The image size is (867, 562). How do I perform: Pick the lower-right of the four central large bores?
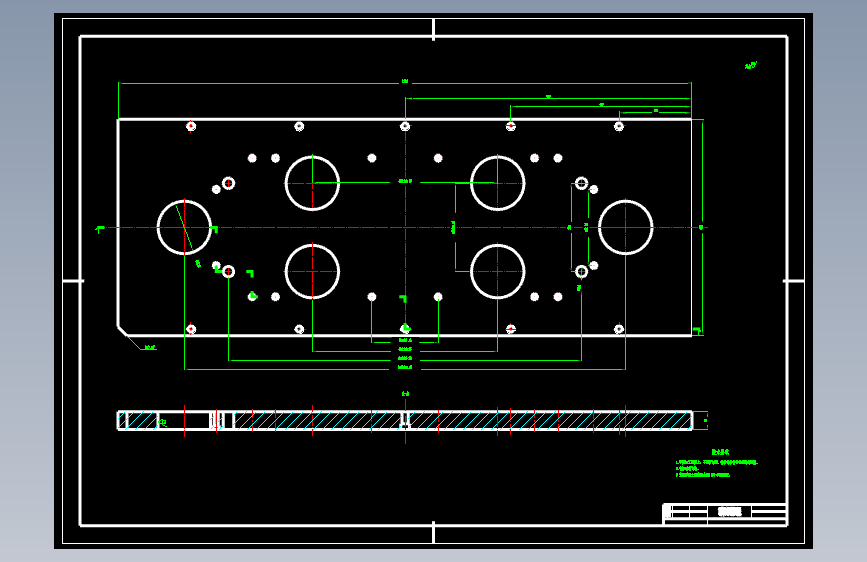(x=498, y=272)
